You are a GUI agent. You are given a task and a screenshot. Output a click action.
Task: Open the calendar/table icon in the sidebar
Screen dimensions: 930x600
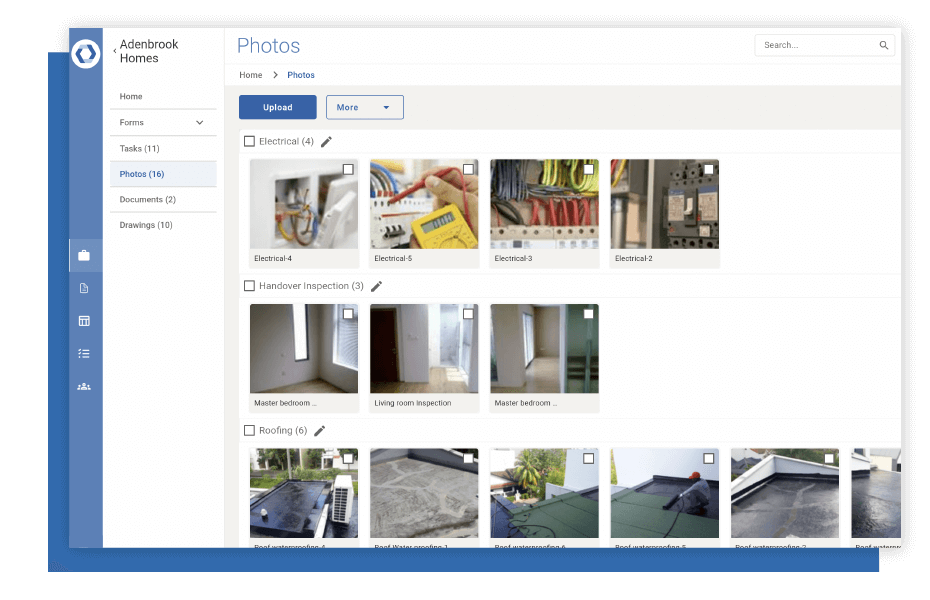(86, 321)
